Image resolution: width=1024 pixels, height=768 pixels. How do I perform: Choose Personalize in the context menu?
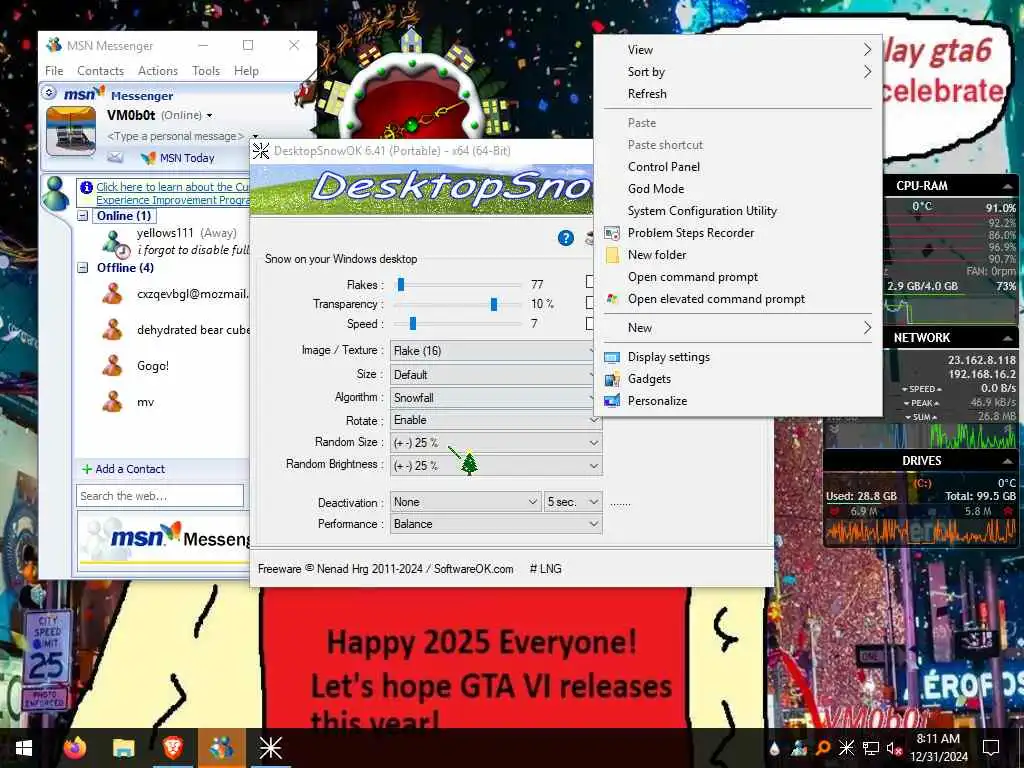738,401
